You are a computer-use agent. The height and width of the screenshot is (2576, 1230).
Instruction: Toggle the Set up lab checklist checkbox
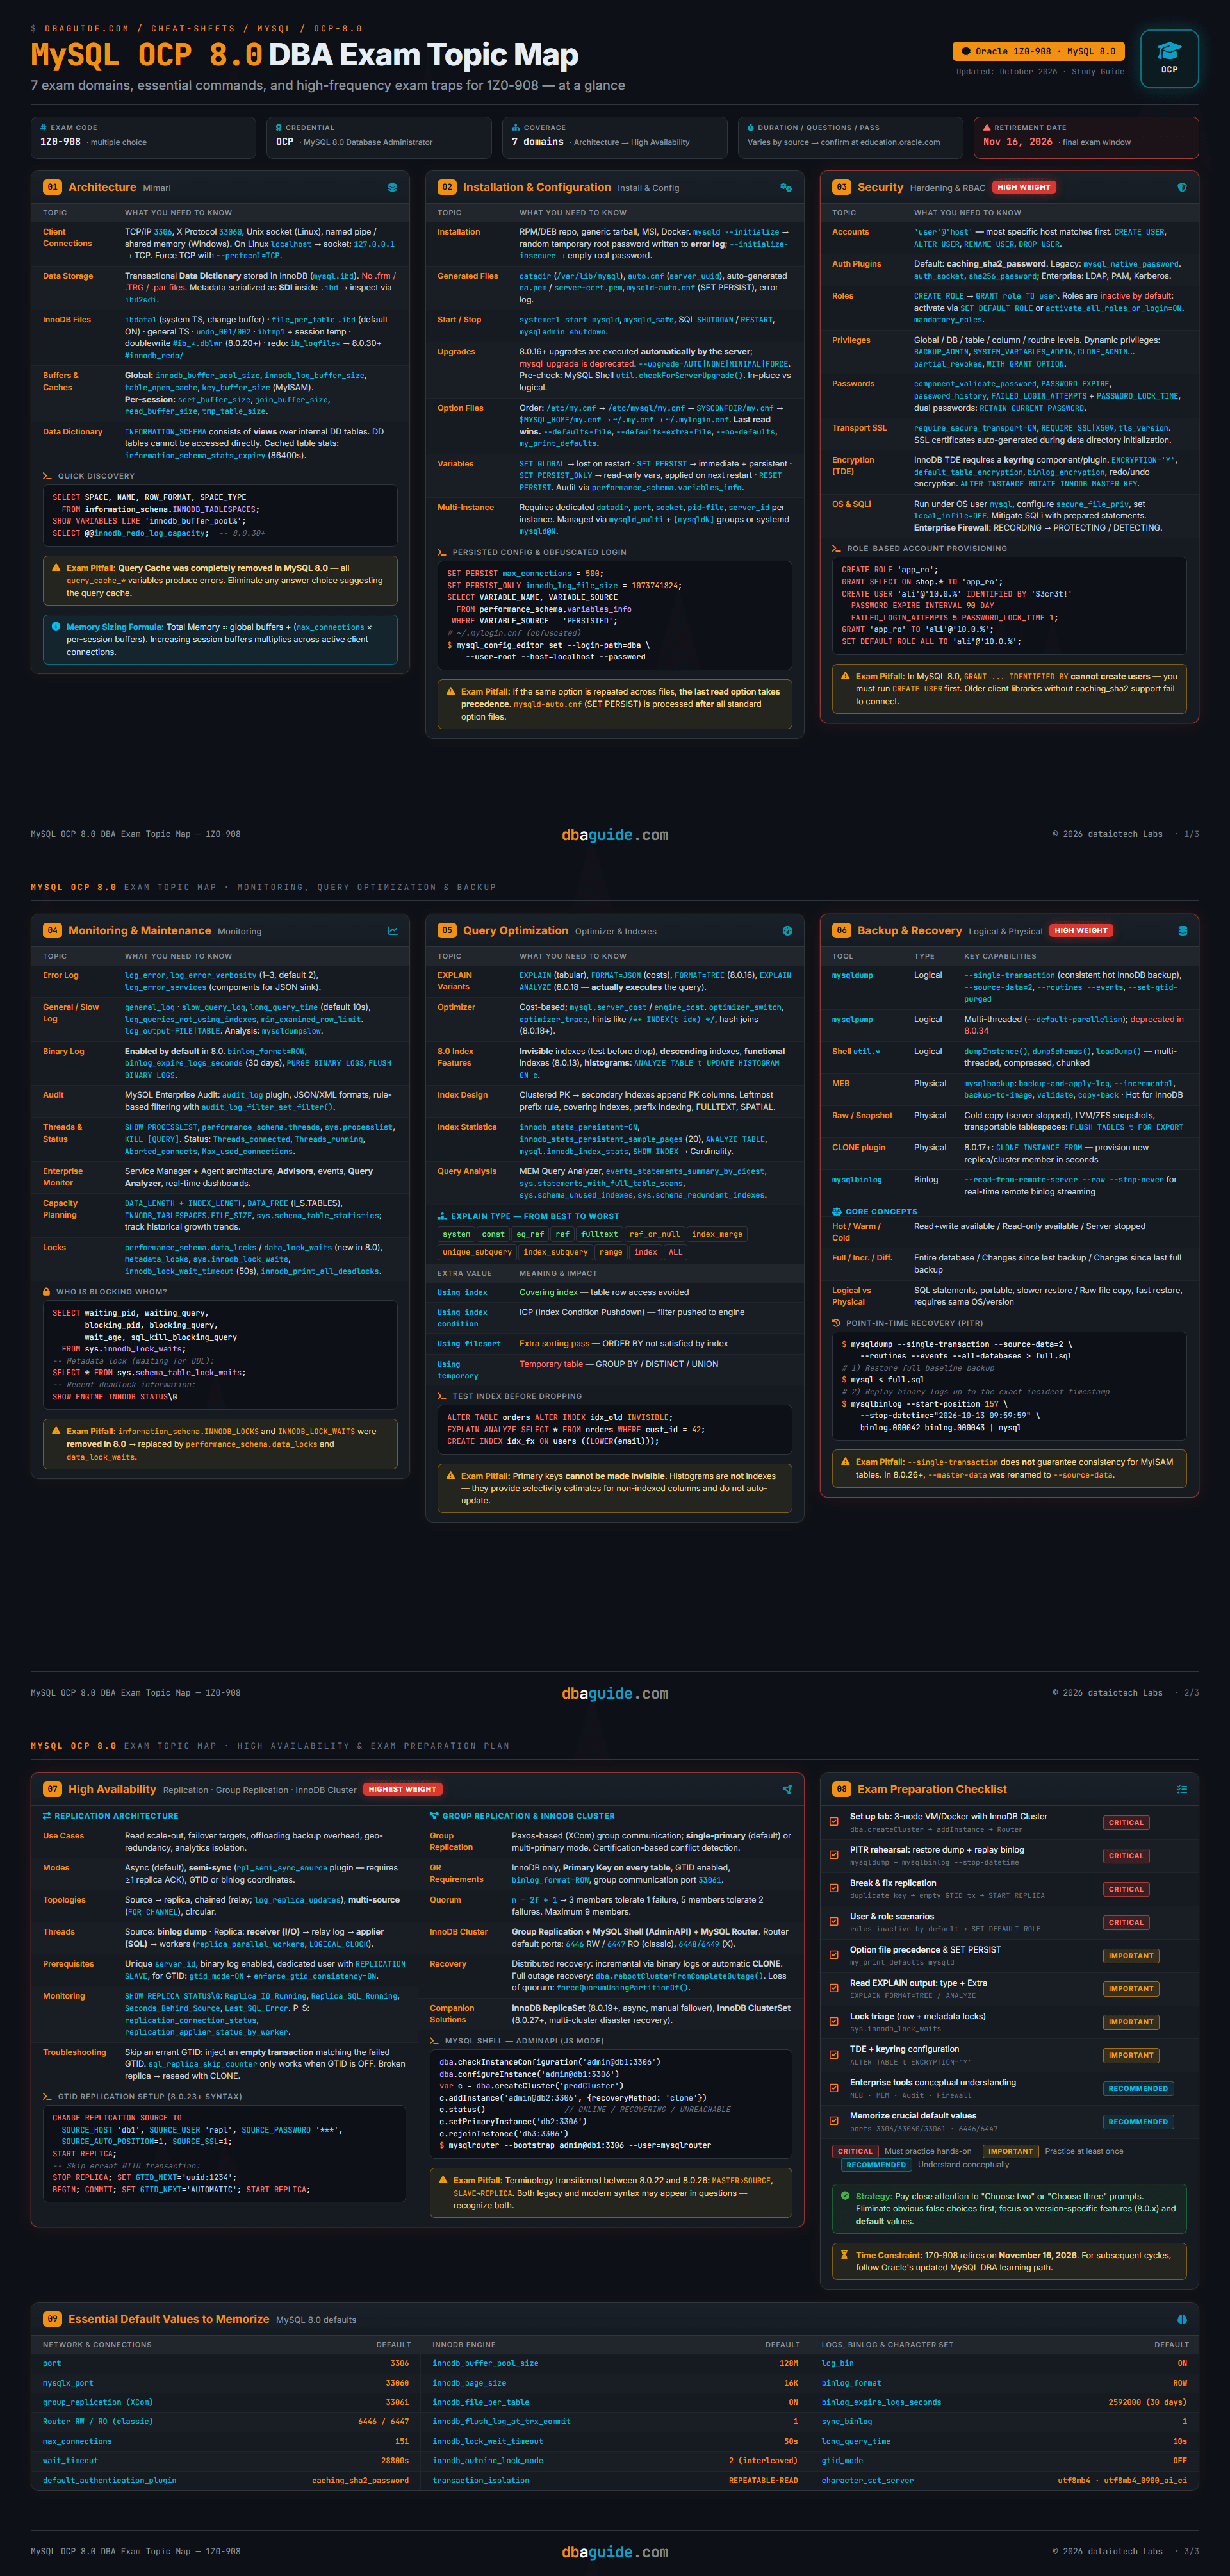[x=834, y=1822]
